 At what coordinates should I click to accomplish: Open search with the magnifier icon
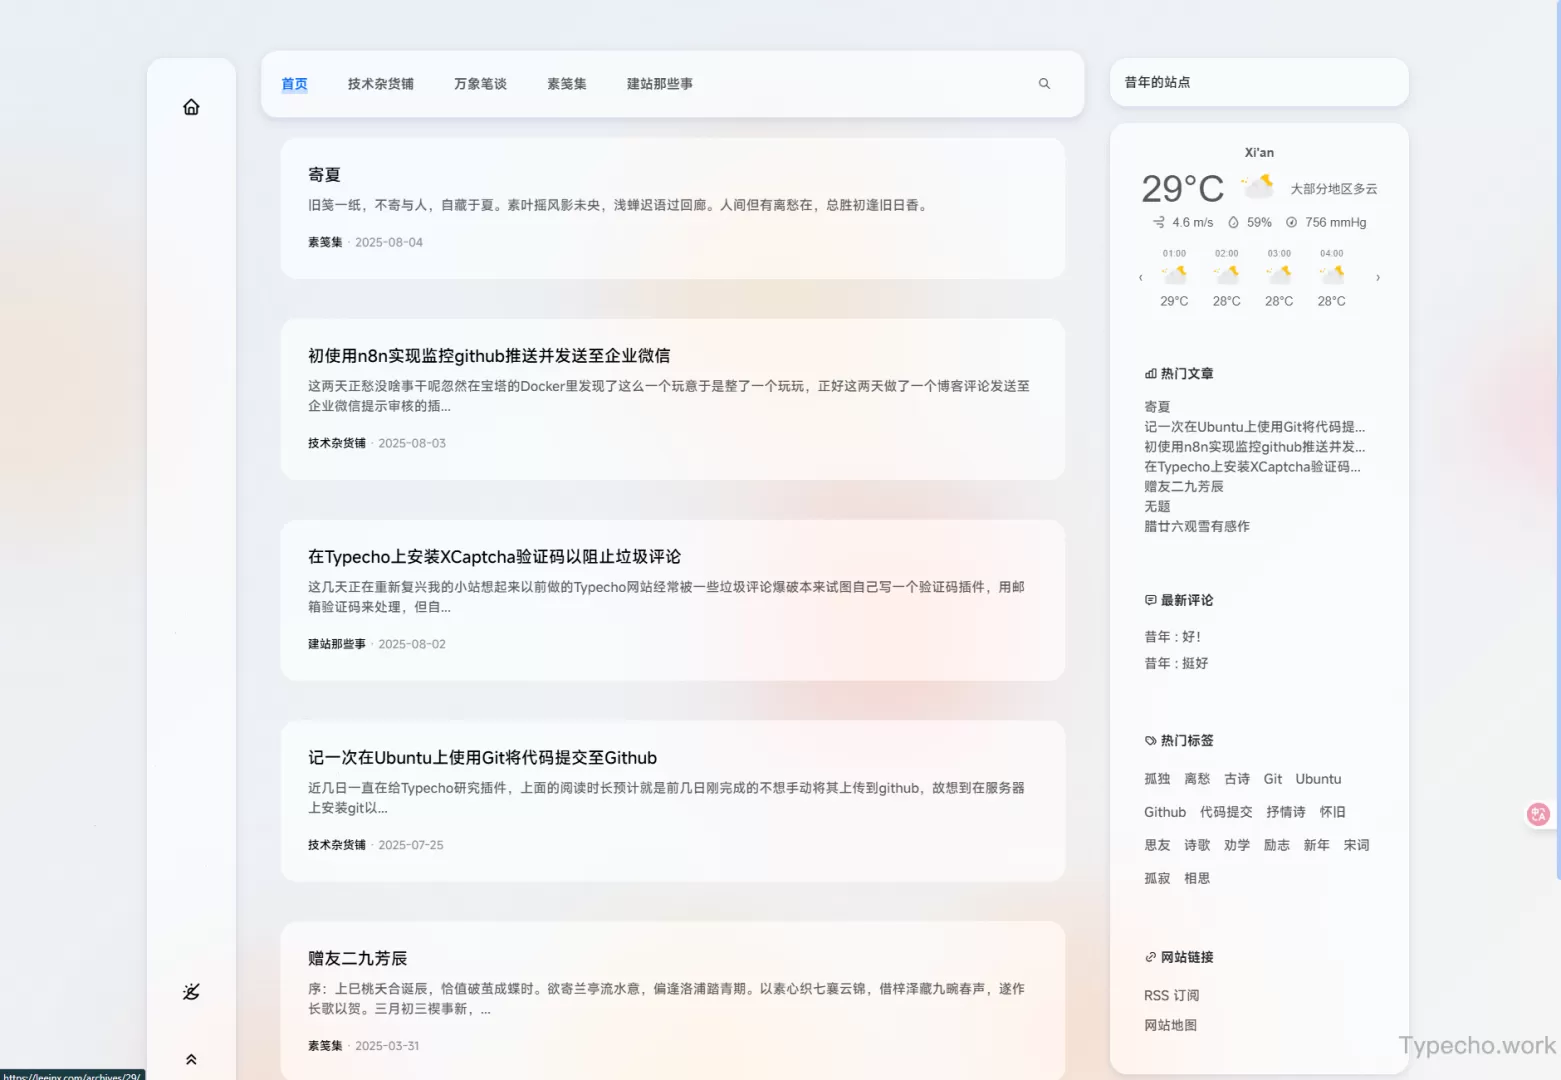tap(1044, 84)
